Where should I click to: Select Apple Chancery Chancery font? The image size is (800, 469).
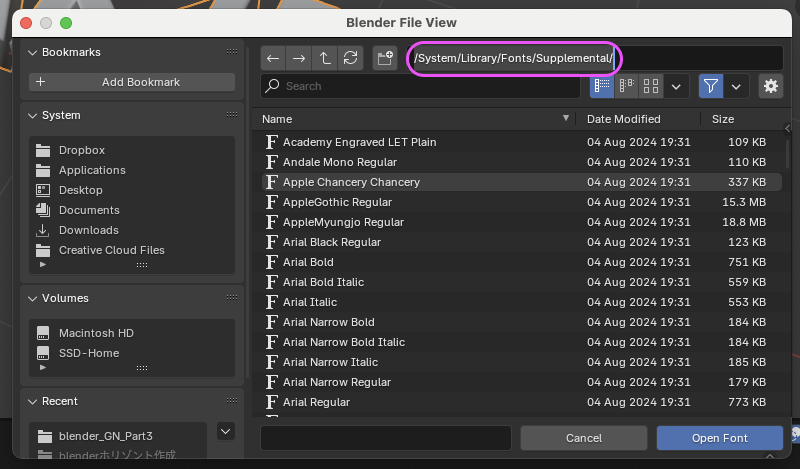point(521,182)
